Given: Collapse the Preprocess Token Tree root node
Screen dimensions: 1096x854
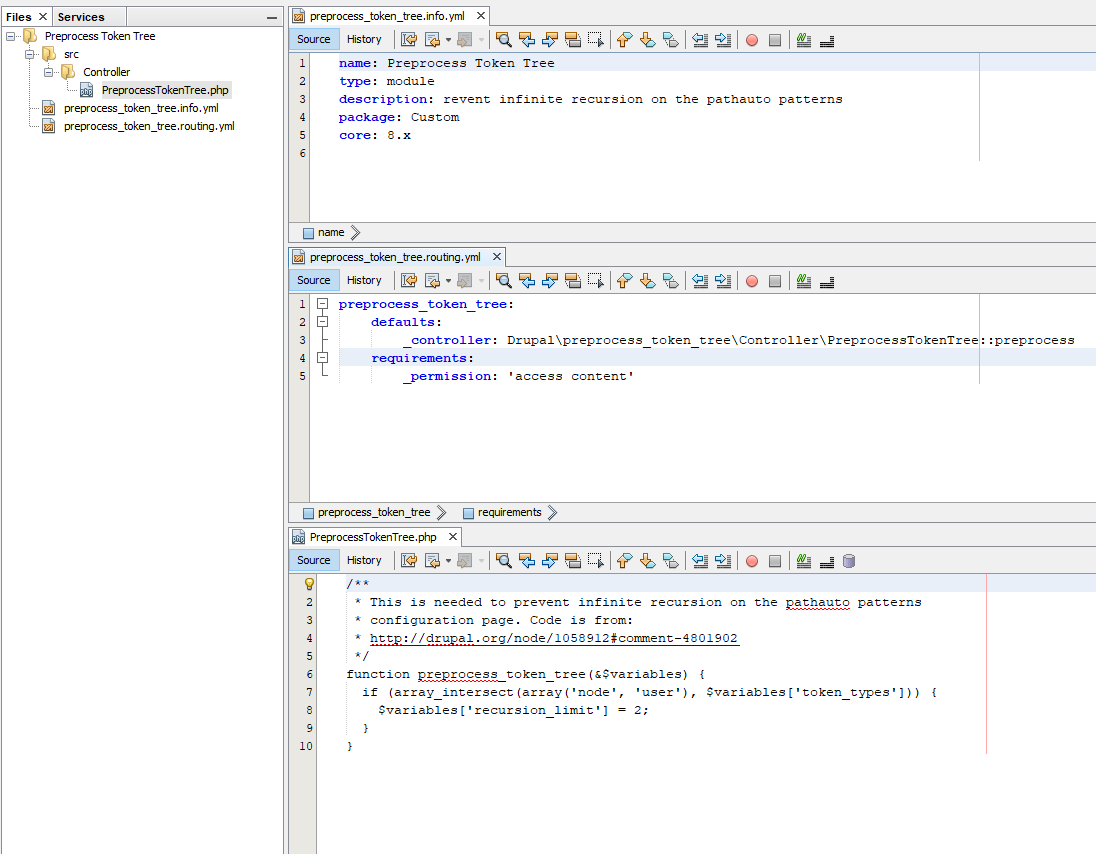Looking at the screenshot, I should tap(11, 36).
